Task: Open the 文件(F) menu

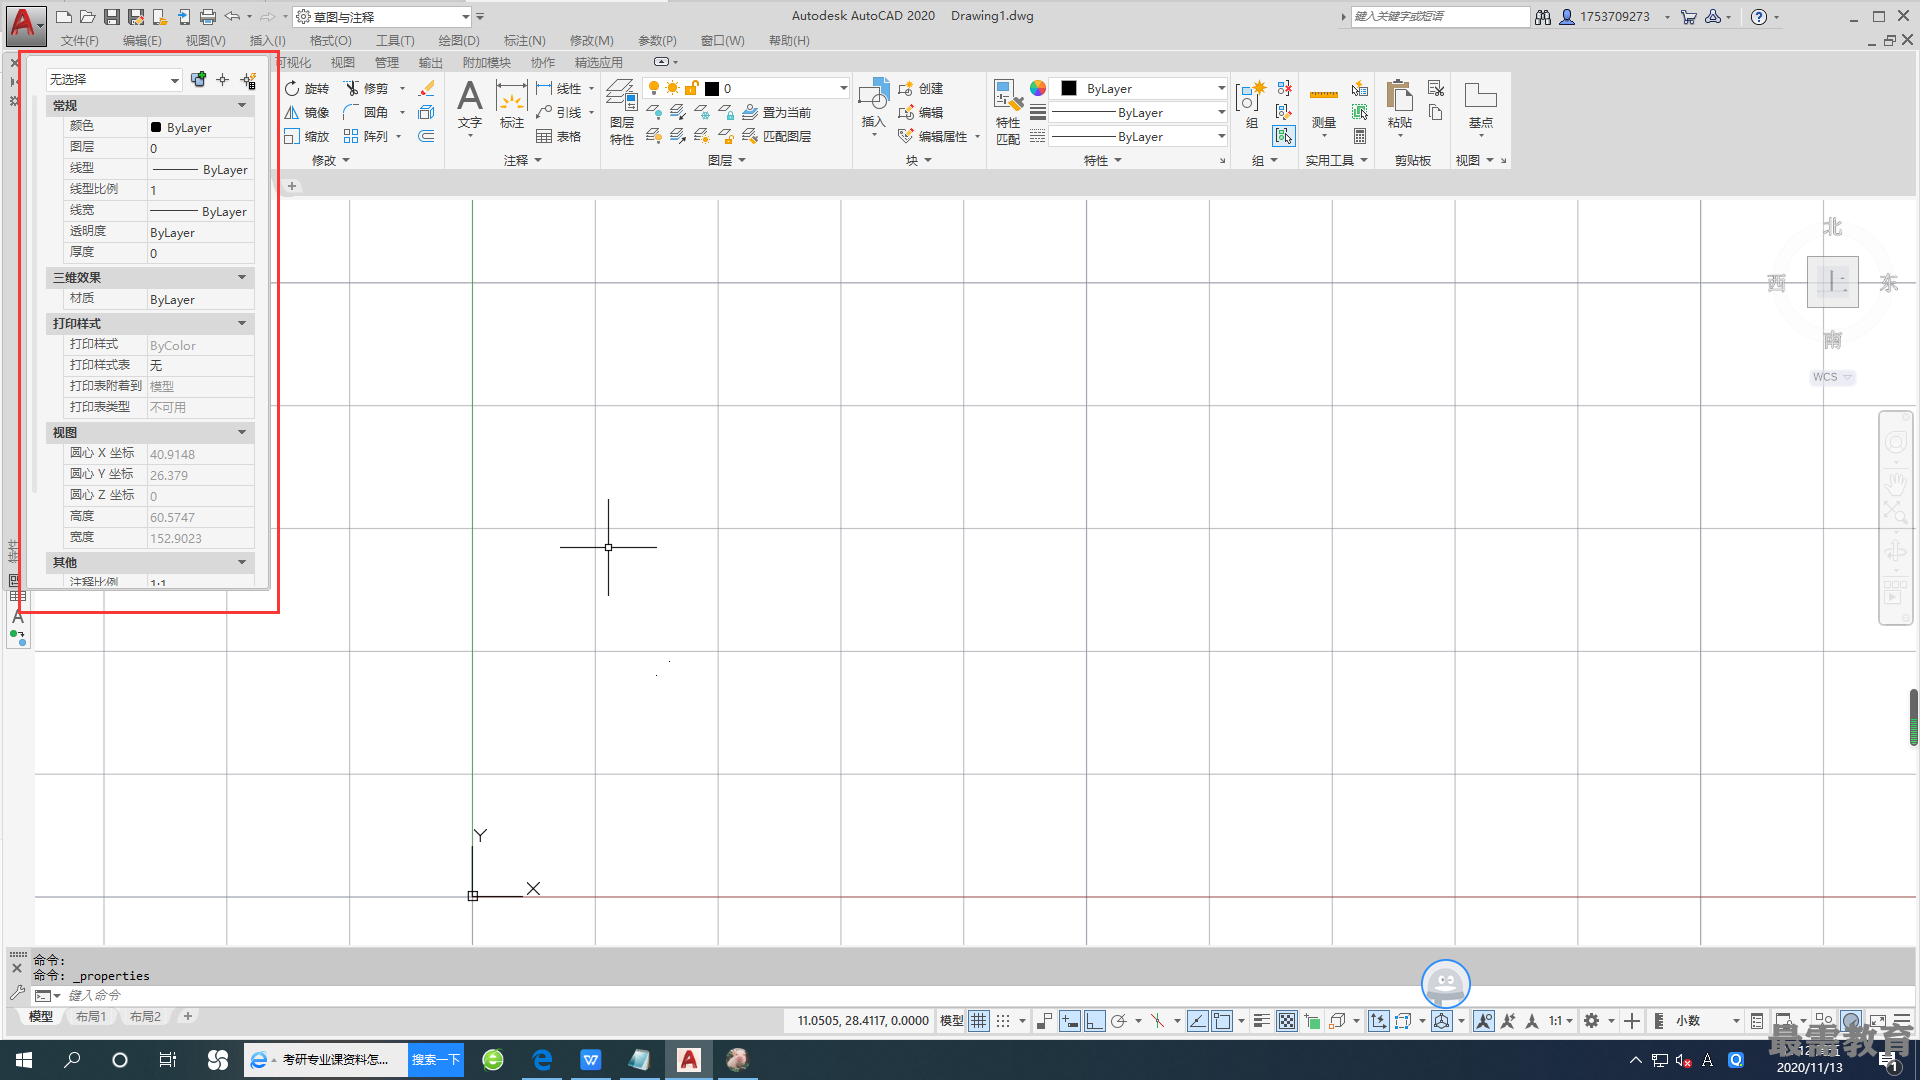Action: (80, 41)
